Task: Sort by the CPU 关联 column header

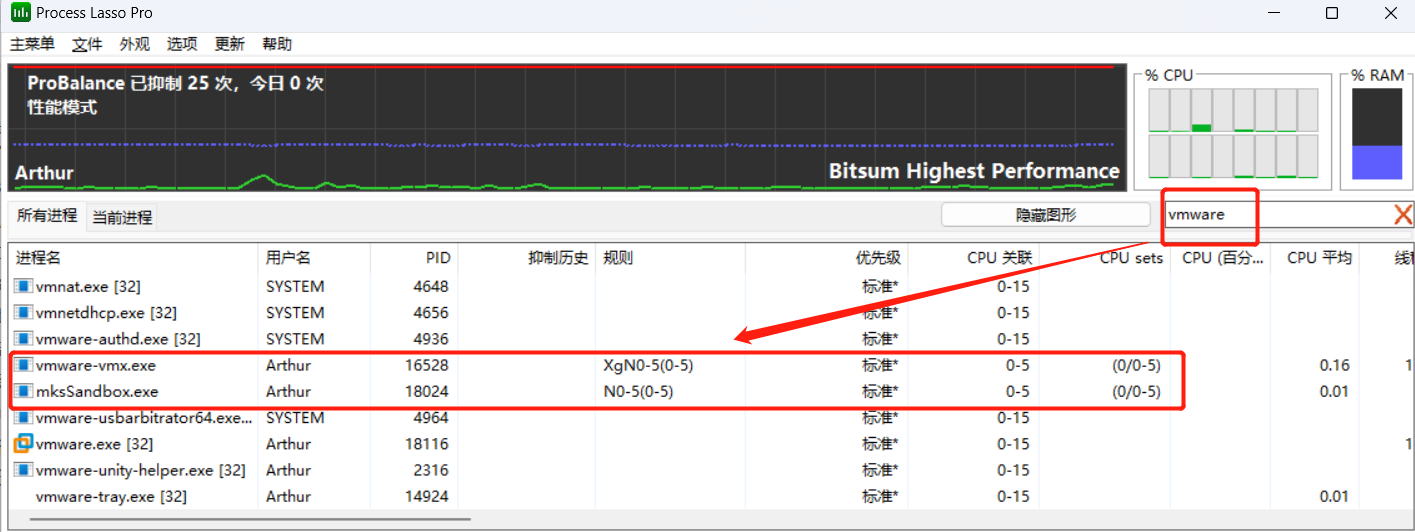Action: pos(974,258)
